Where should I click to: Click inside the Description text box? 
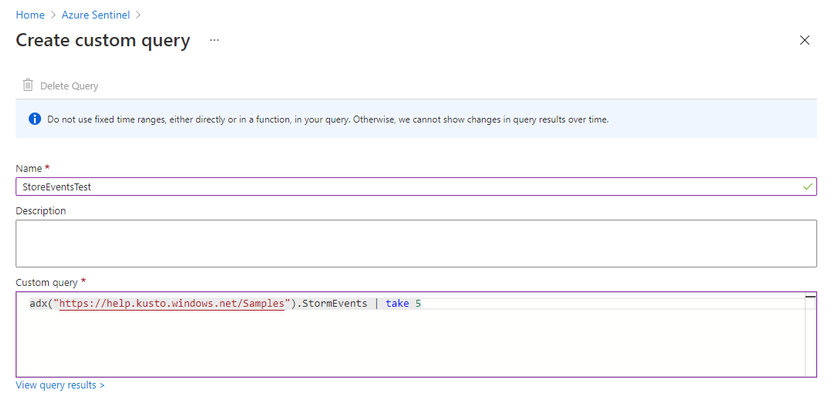416,244
